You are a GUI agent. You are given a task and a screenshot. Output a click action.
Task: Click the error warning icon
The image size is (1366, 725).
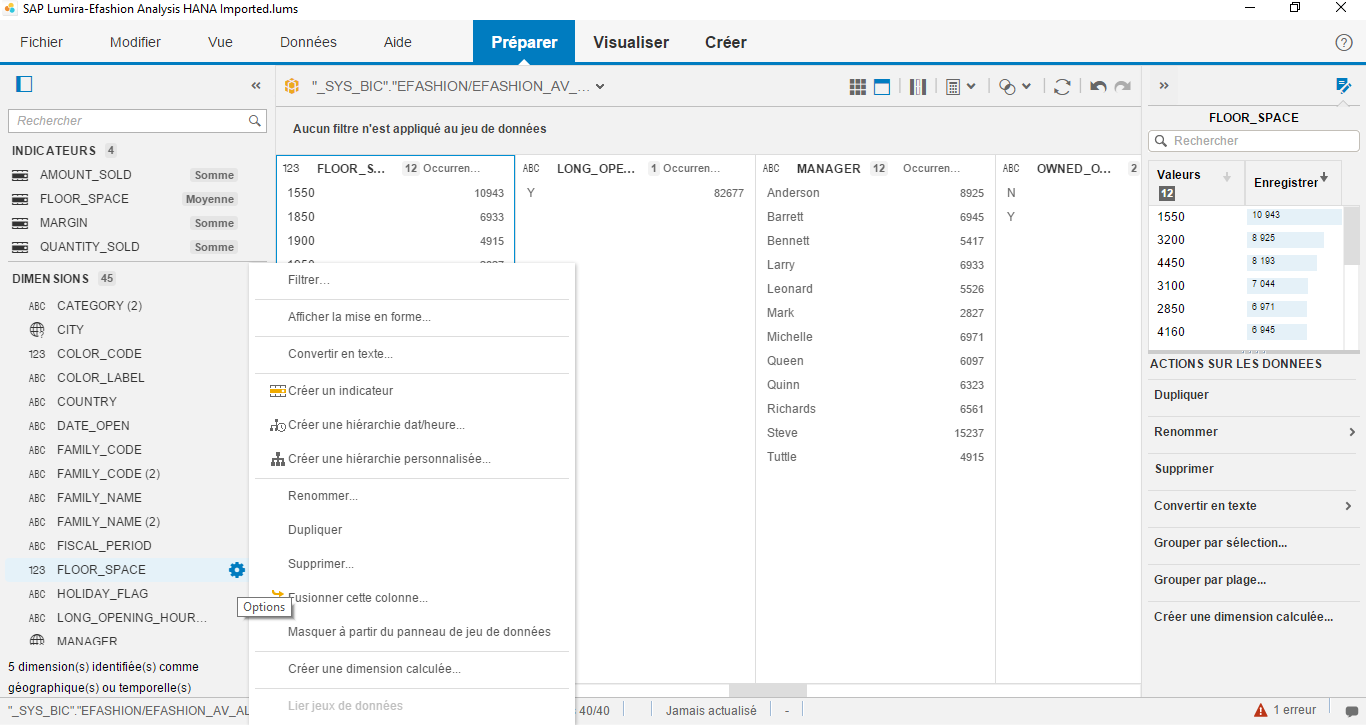click(1261, 710)
